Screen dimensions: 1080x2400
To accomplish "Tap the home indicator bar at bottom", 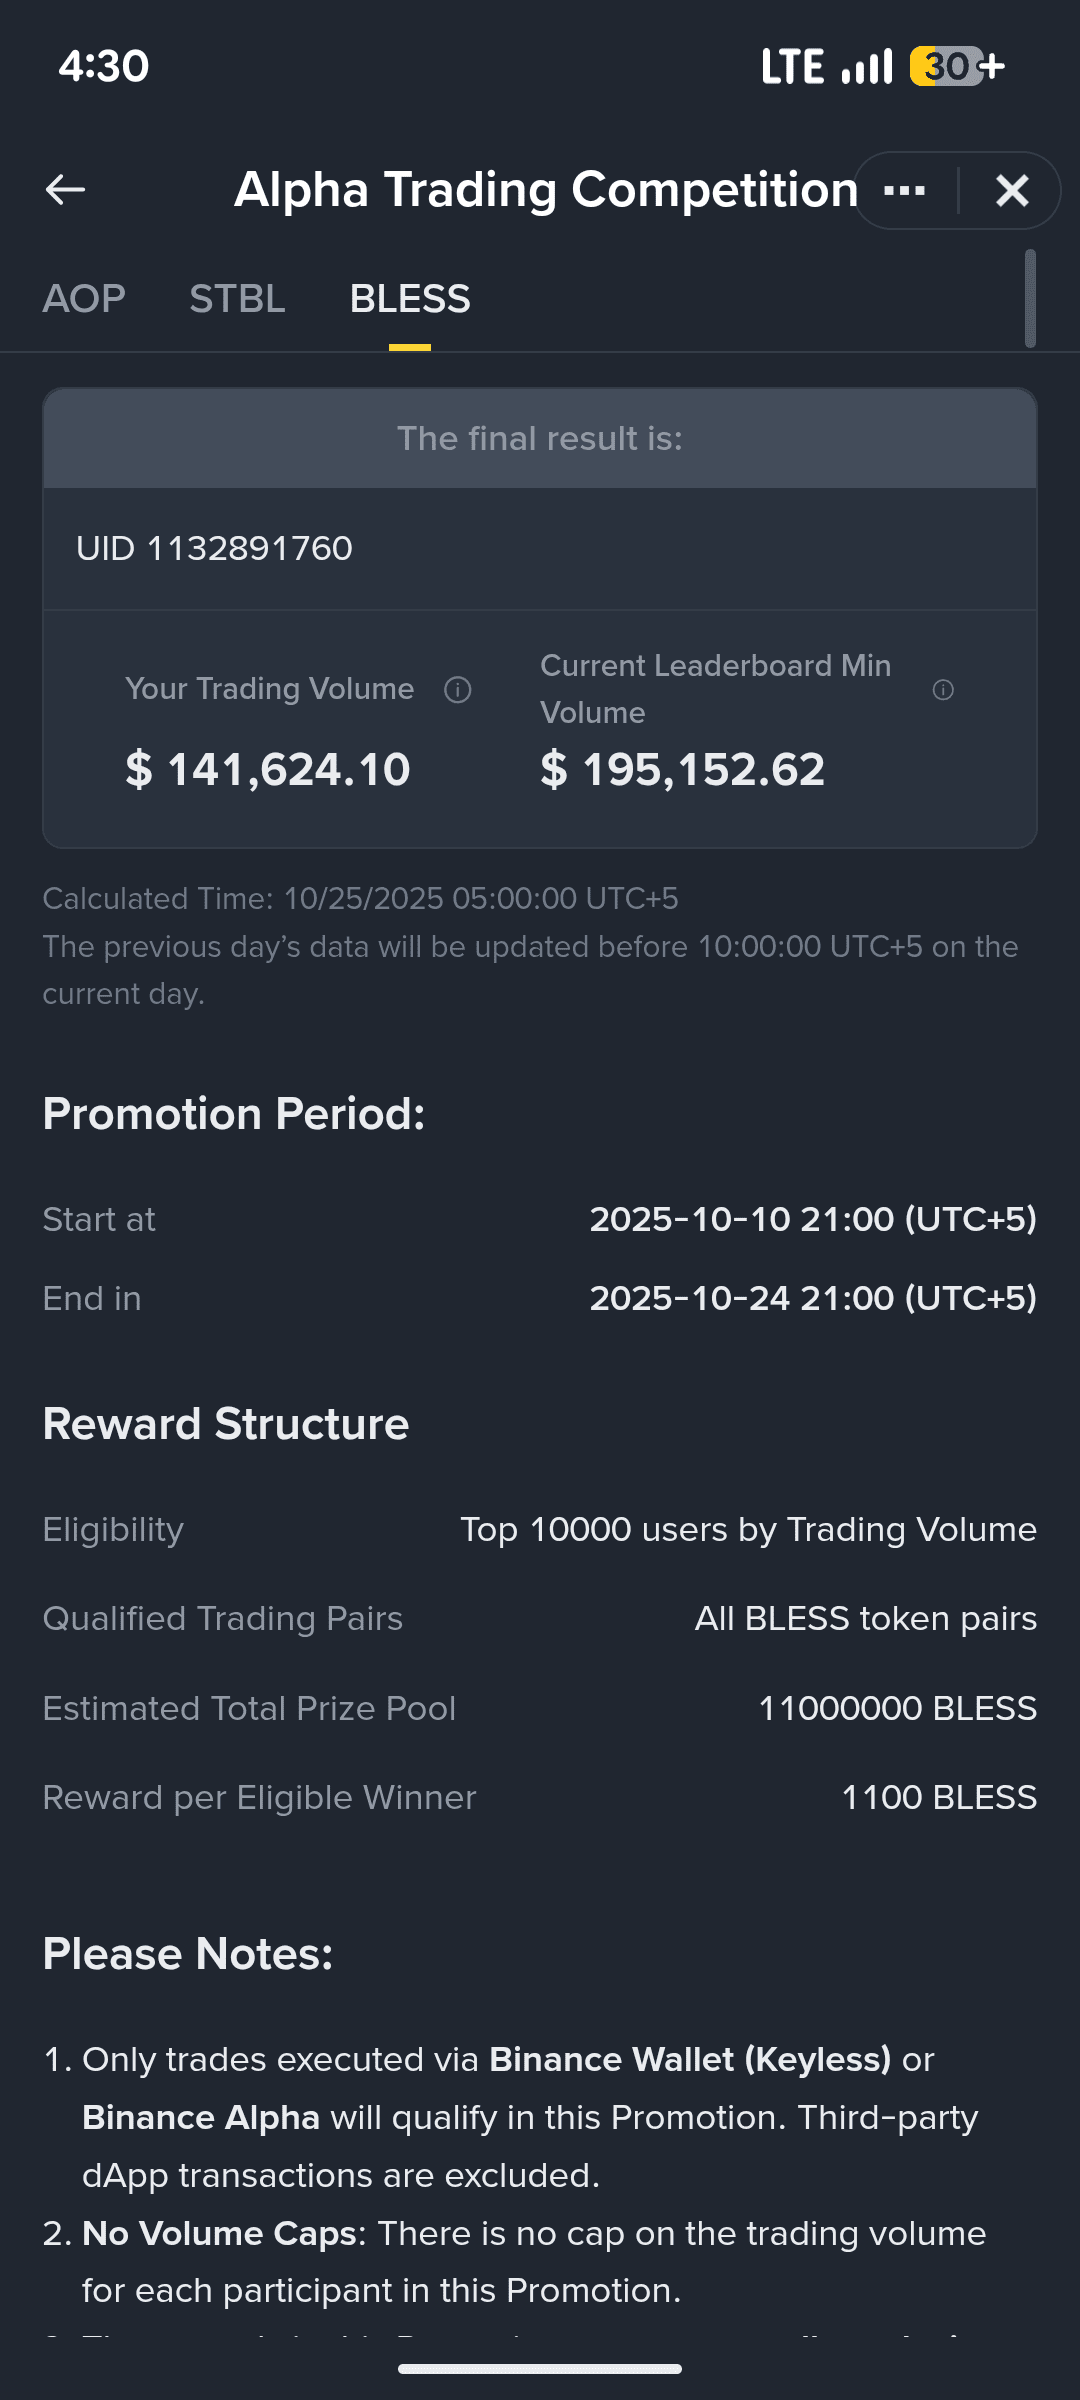I will (x=540, y=2369).
